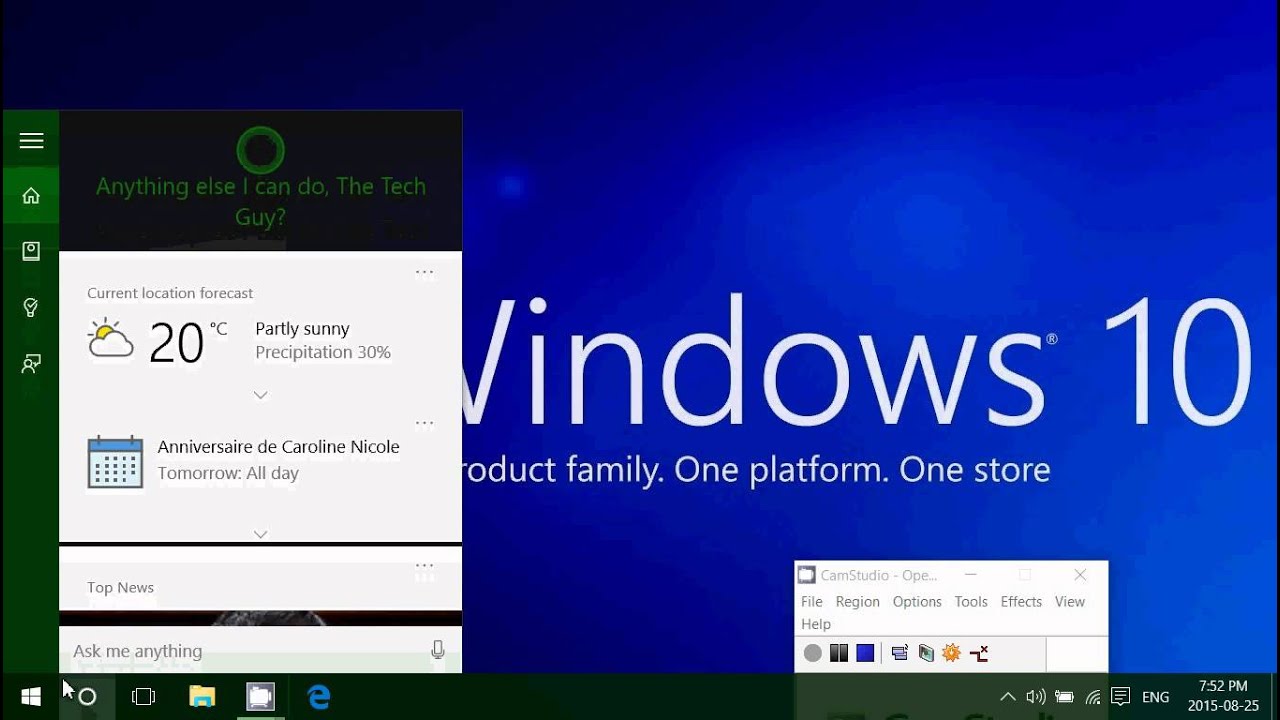1280x720 pixels.
Task: Click 'Current location forecast' heading
Action: 170,293
